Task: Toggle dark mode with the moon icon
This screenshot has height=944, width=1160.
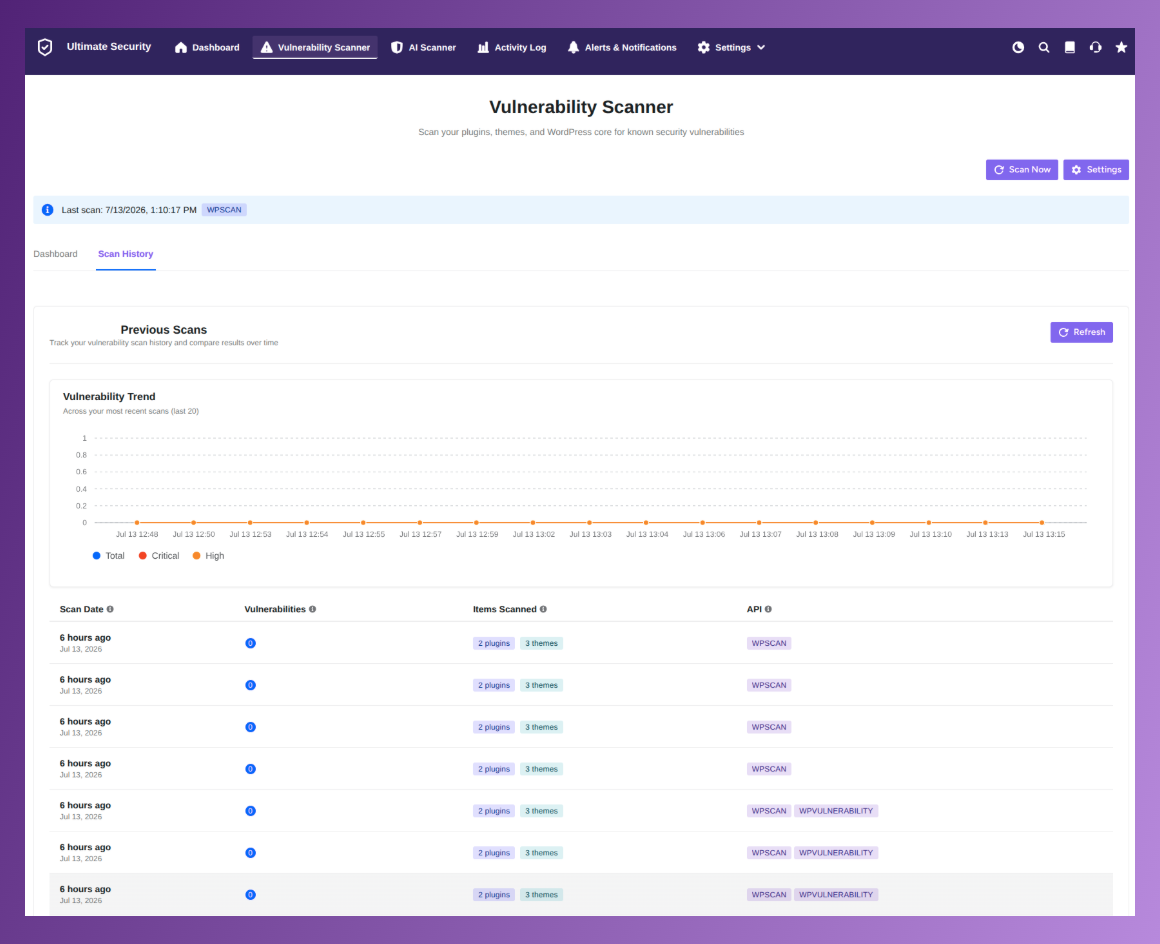Action: [x=1018, y=47]
